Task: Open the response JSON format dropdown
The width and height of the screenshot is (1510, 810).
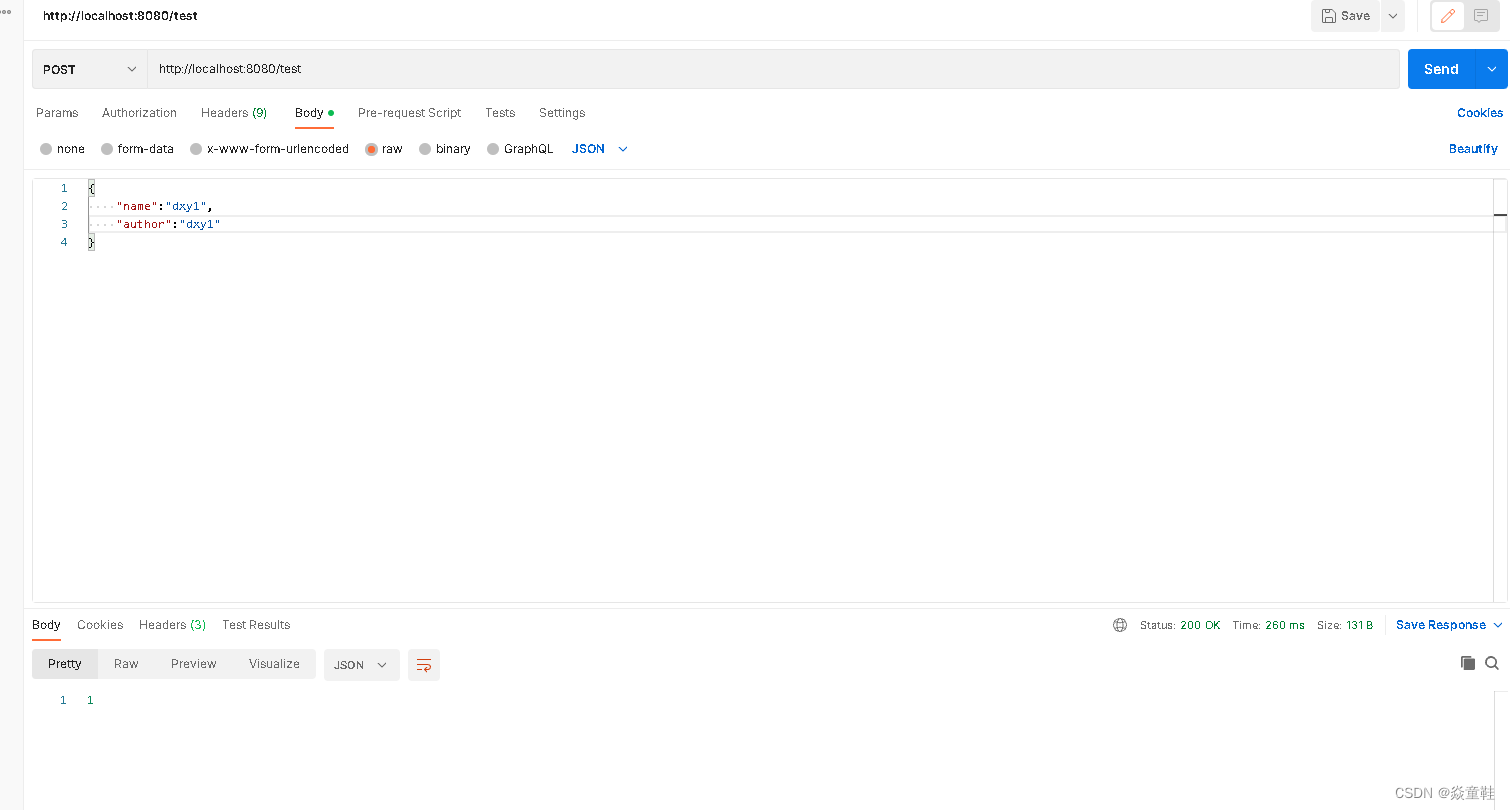Action: 361,665
